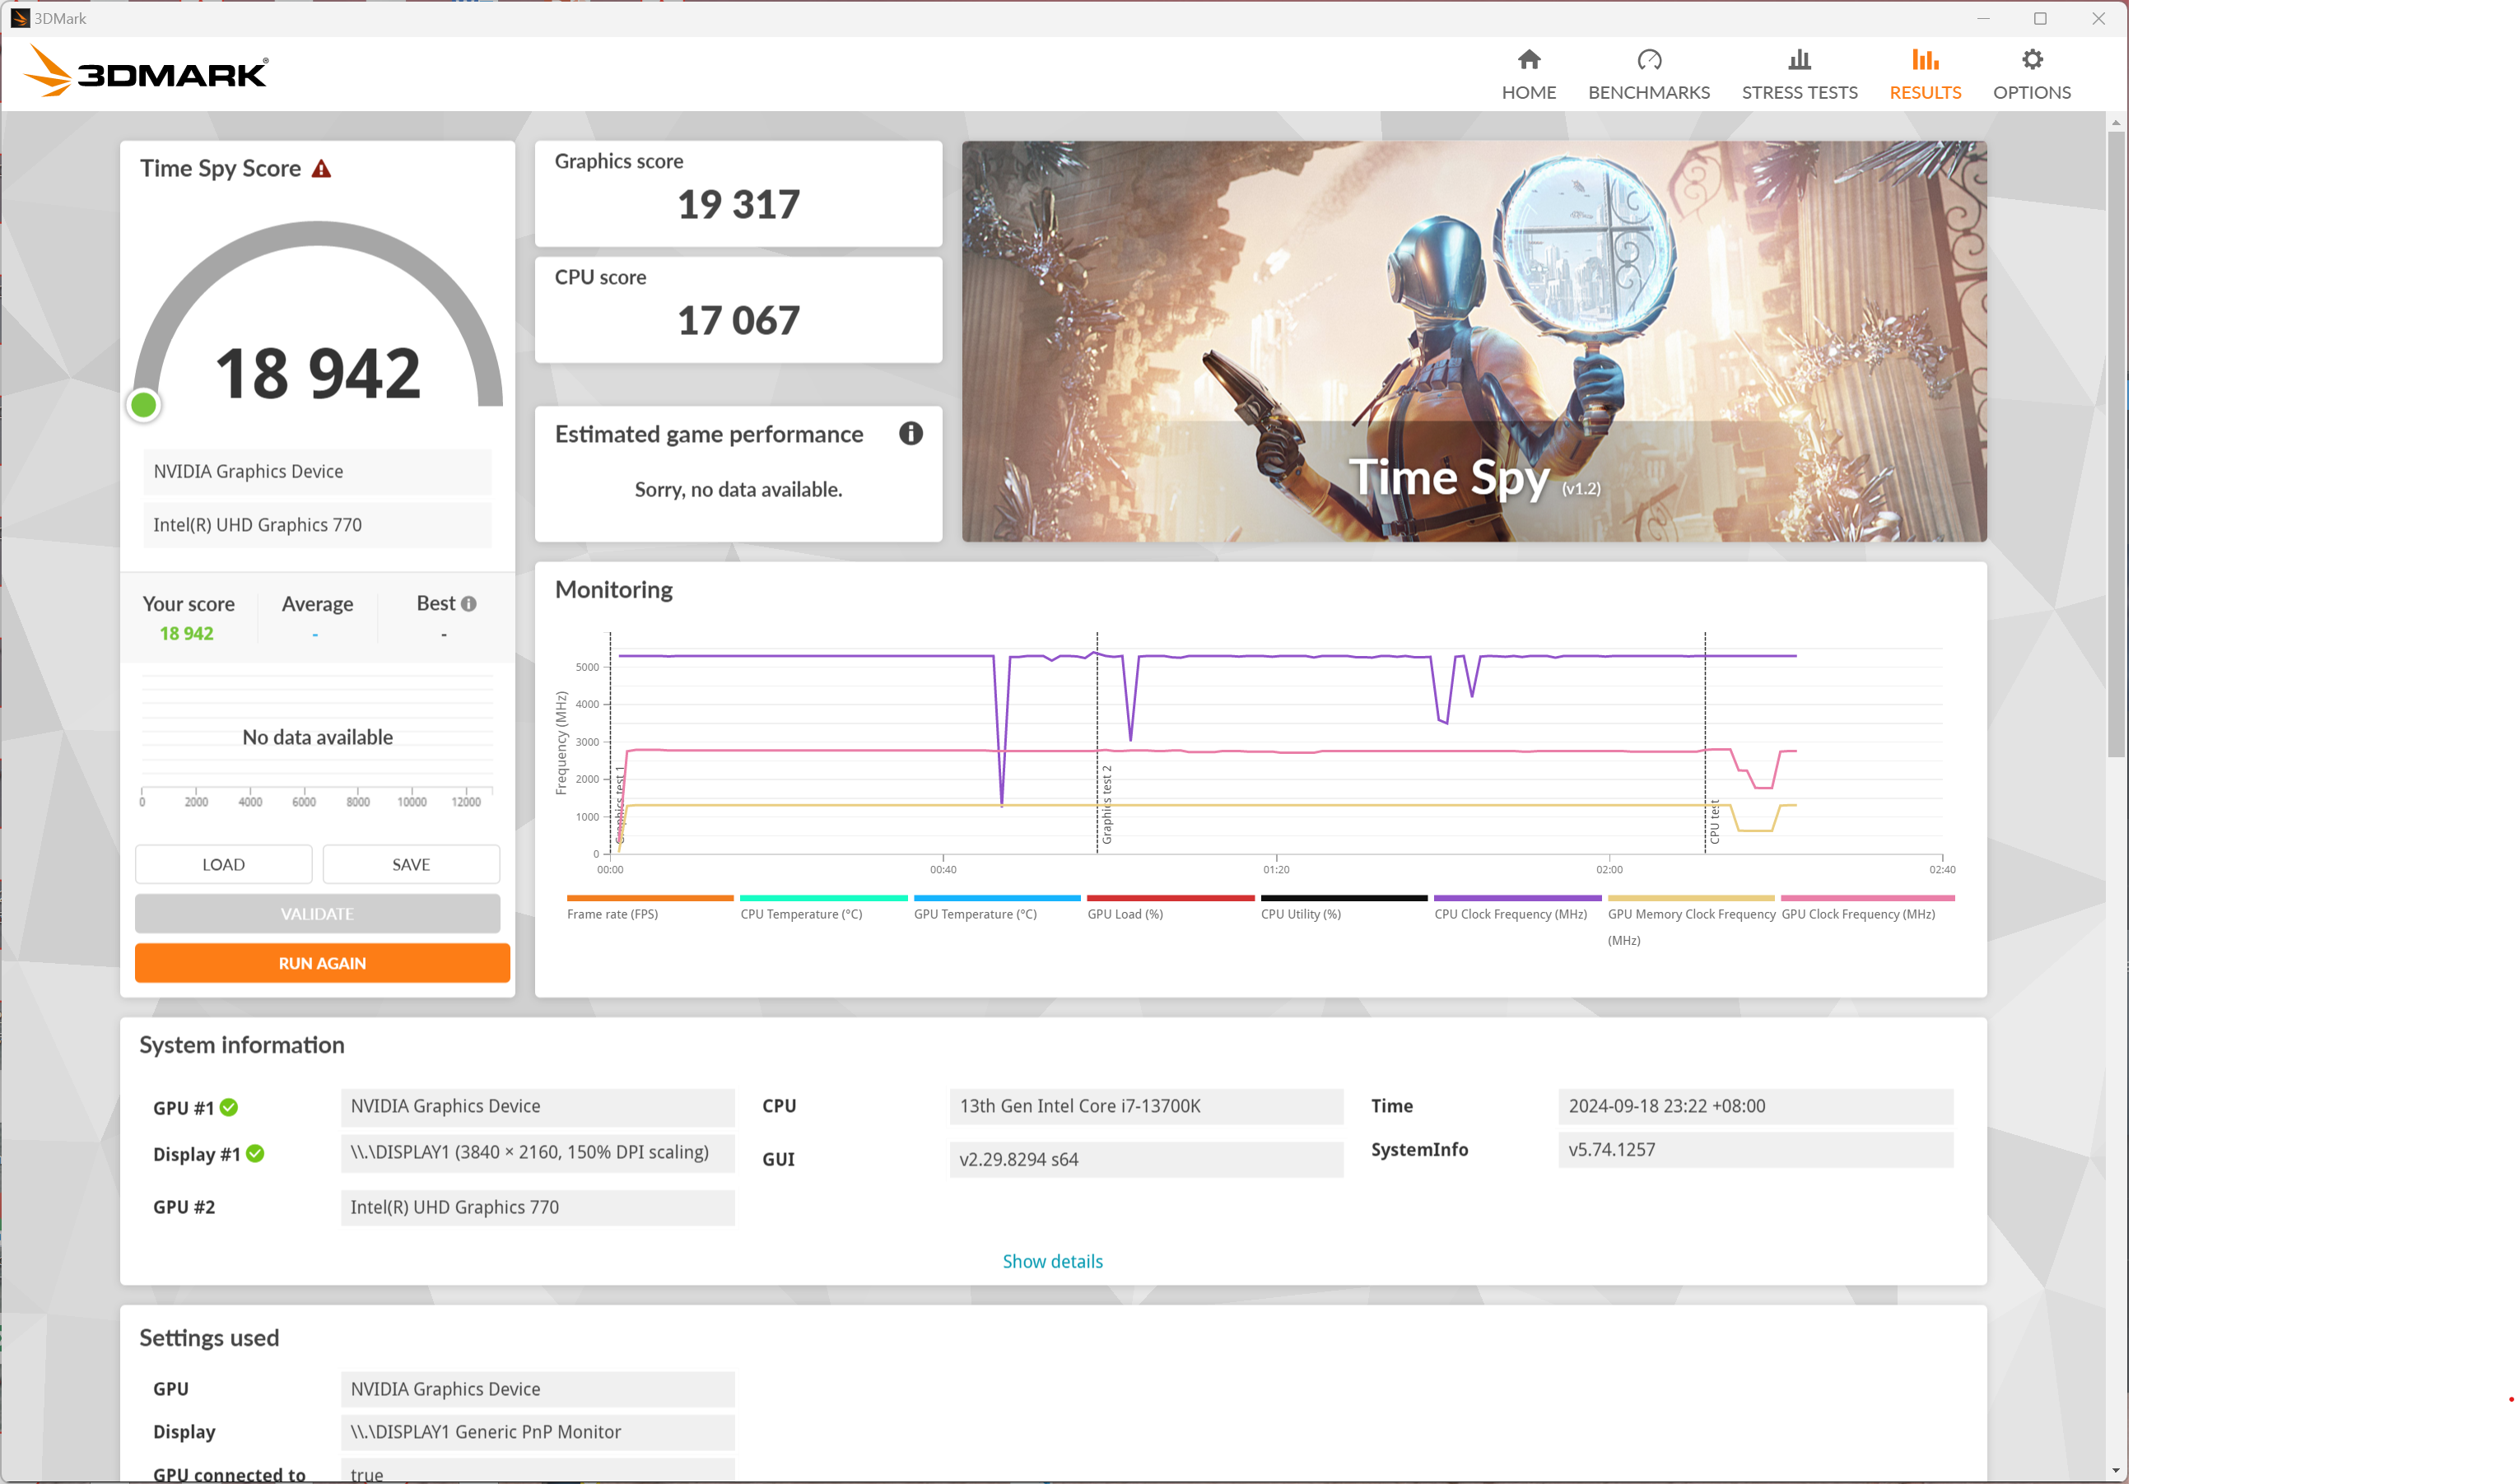Viewport: 2515px width, 1484px height.
Task: Click the Average score dash value
Action: click(315, 635)
